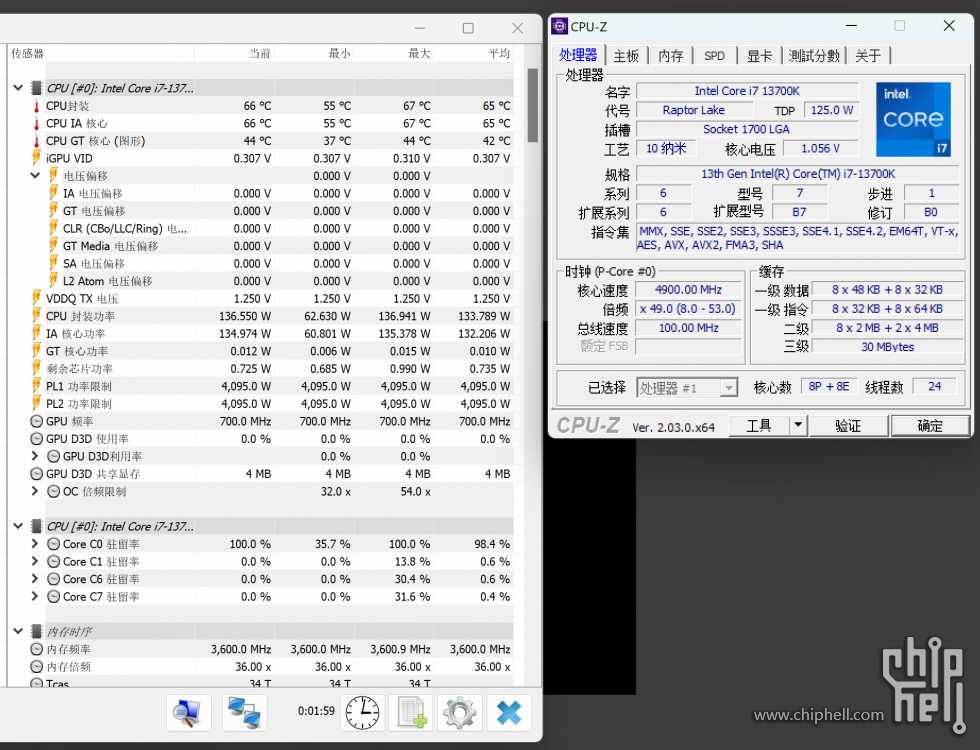
Task: Click the lightning icon beside iGPU VID
Action: tap(36, 158)
